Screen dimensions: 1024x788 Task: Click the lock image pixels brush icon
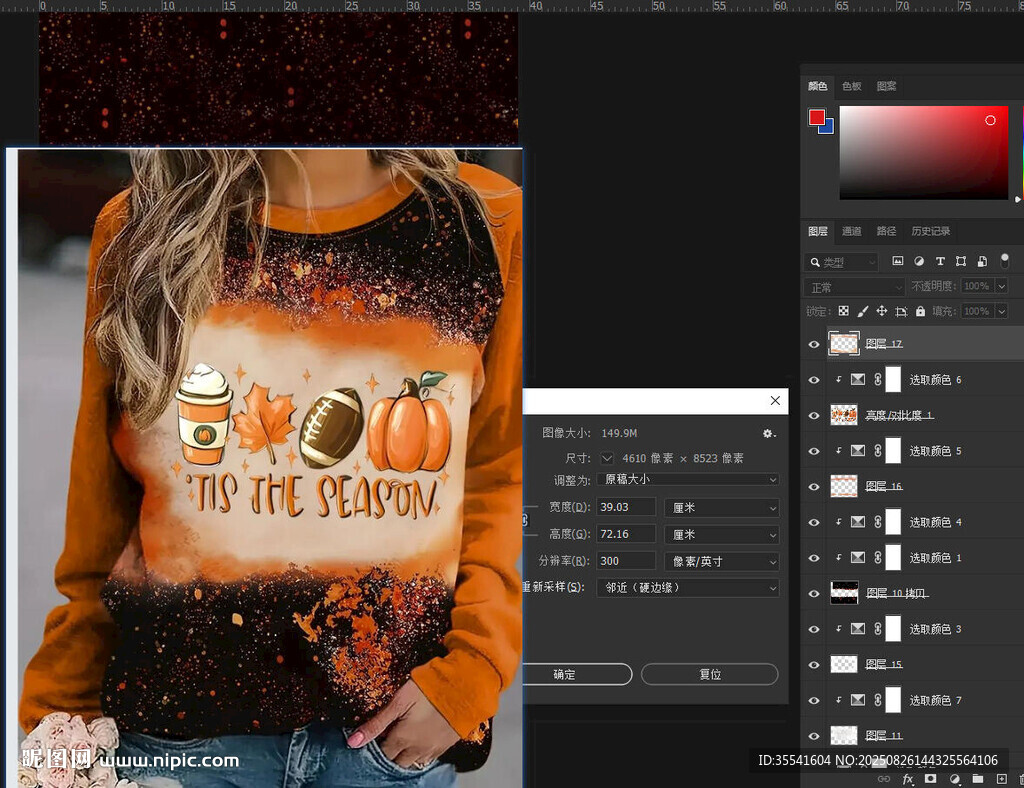click(863, 311)
